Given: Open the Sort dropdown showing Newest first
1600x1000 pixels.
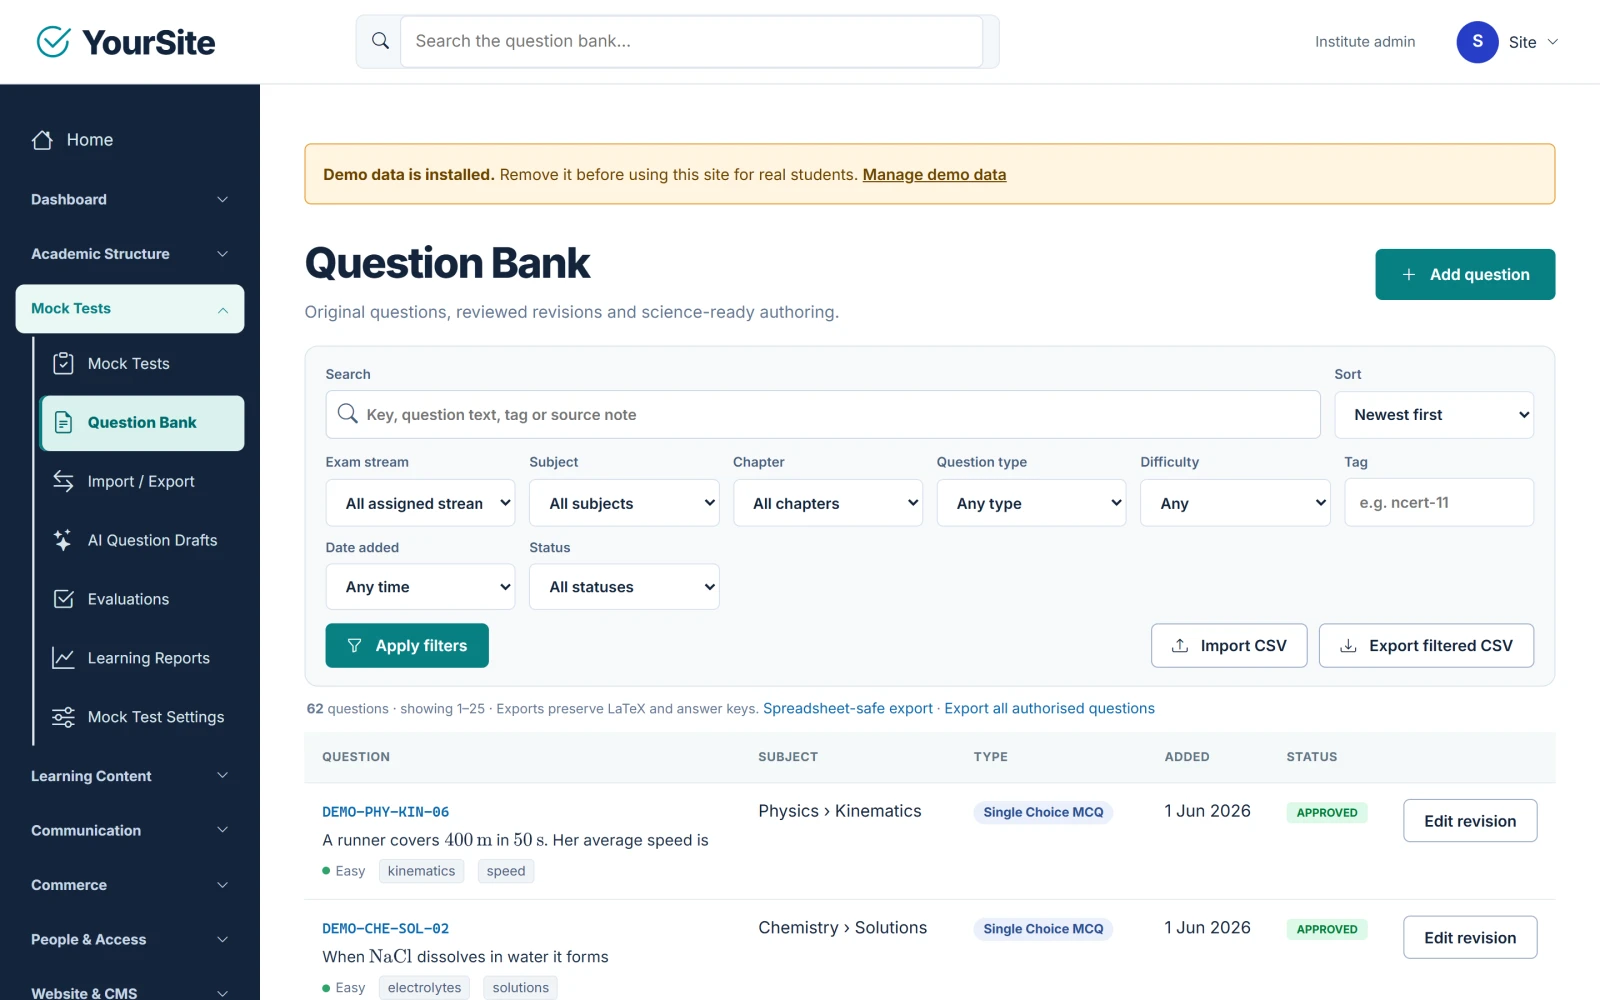Looking at the screenshot, I should pyautogui.click(x=1434, y=415).
